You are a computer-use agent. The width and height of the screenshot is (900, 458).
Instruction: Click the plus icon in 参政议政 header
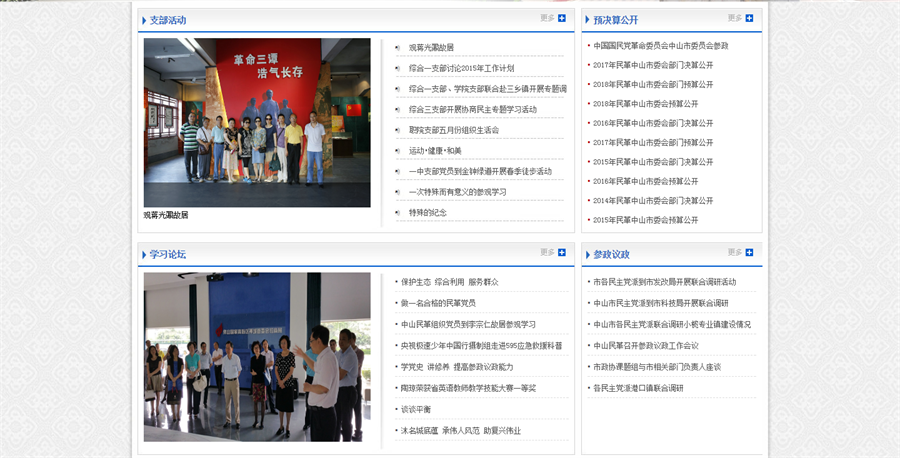point(749,253)
